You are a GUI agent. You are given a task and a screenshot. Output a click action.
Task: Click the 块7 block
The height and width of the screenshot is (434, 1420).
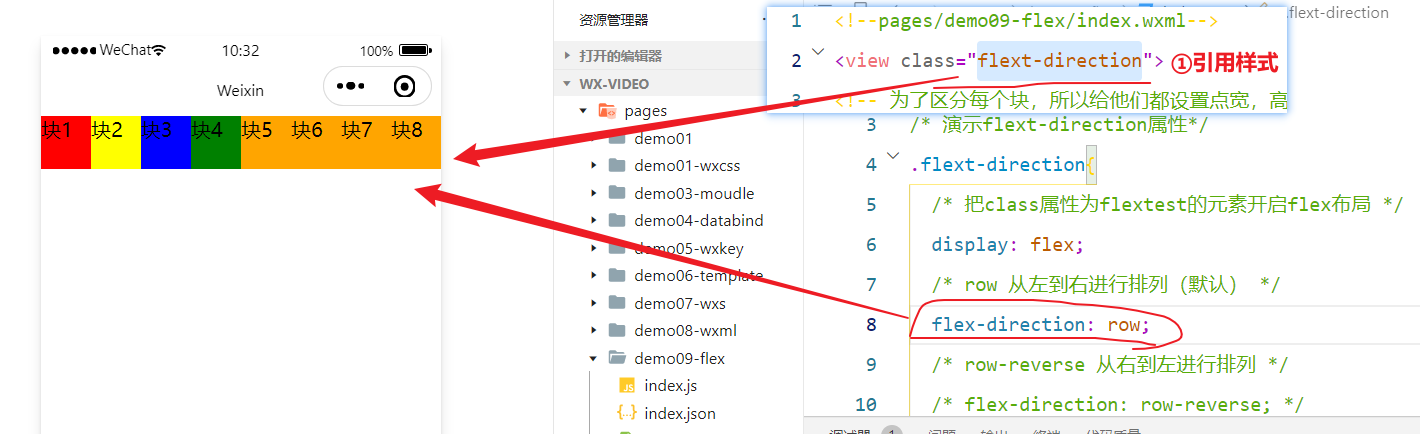click(x=366, y=142)
